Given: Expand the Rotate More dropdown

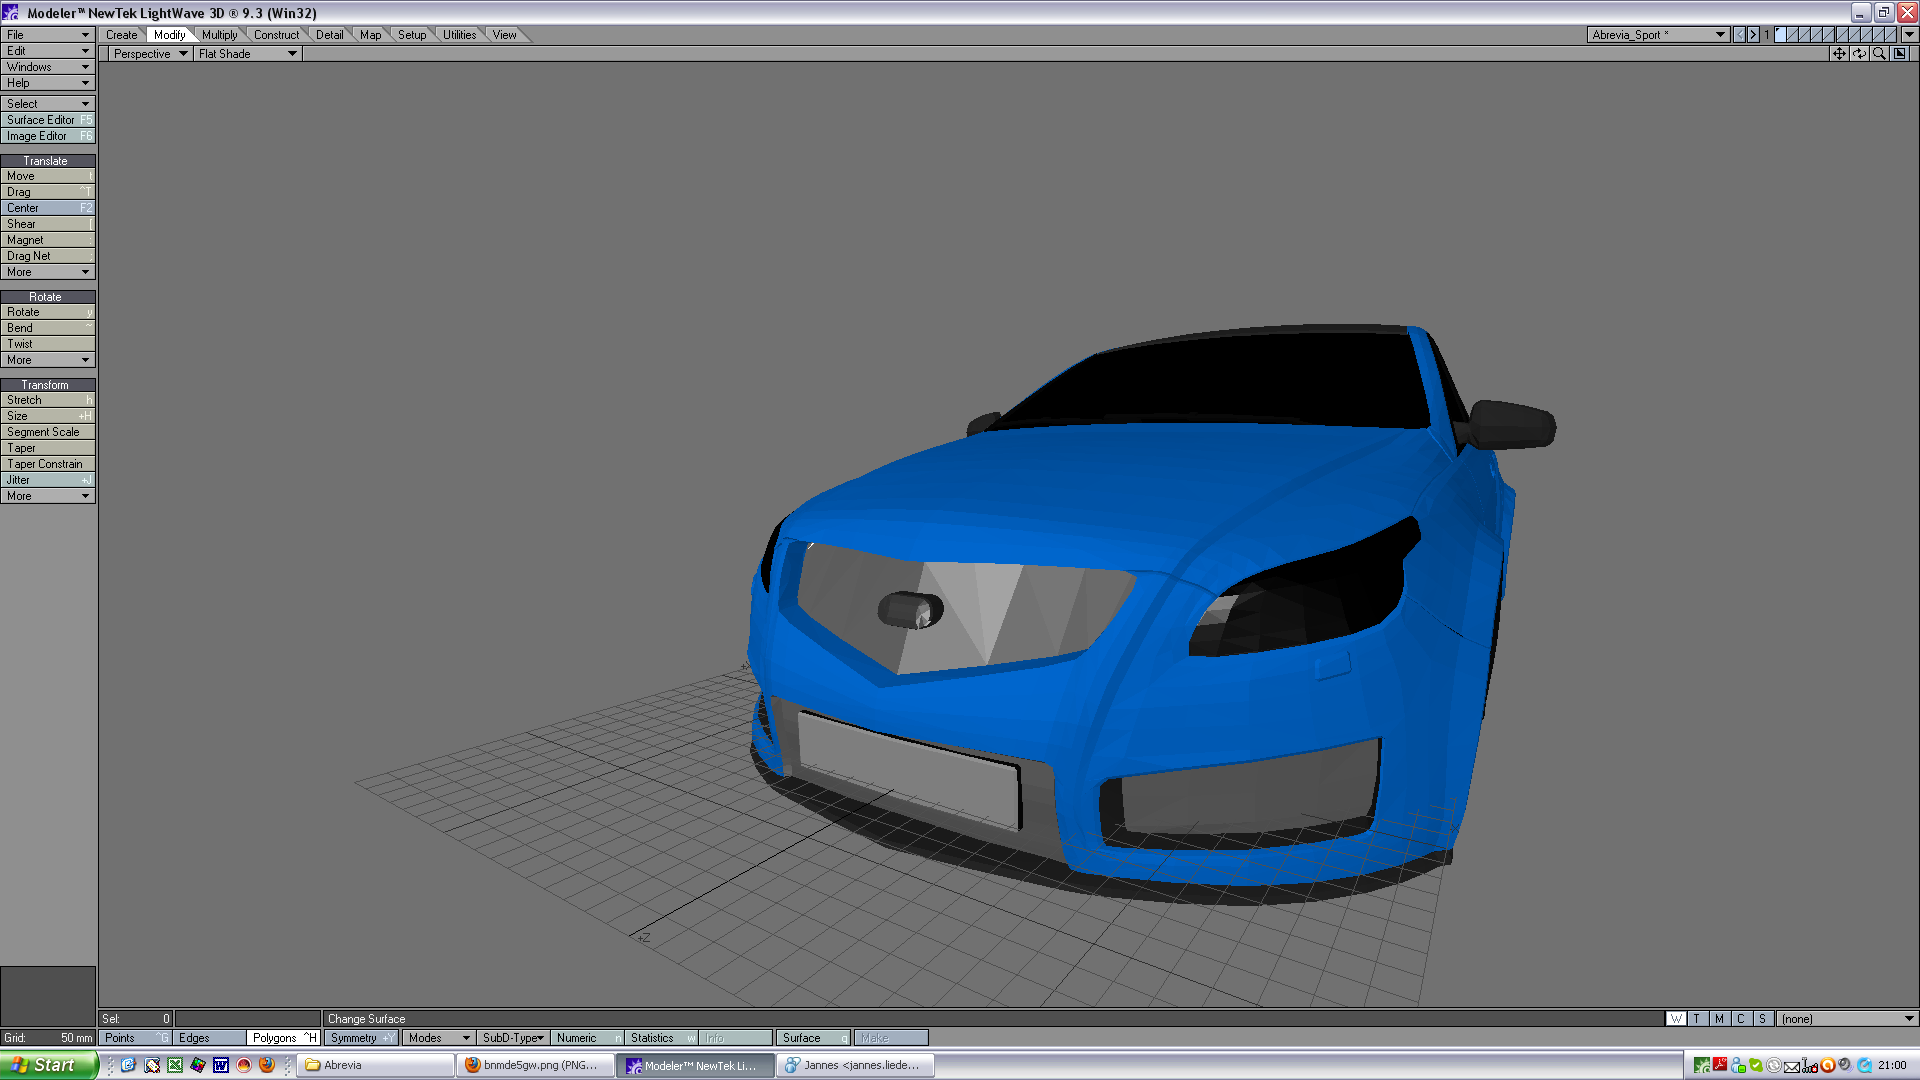Looking at the screenshot, I should tap(48, 360).
